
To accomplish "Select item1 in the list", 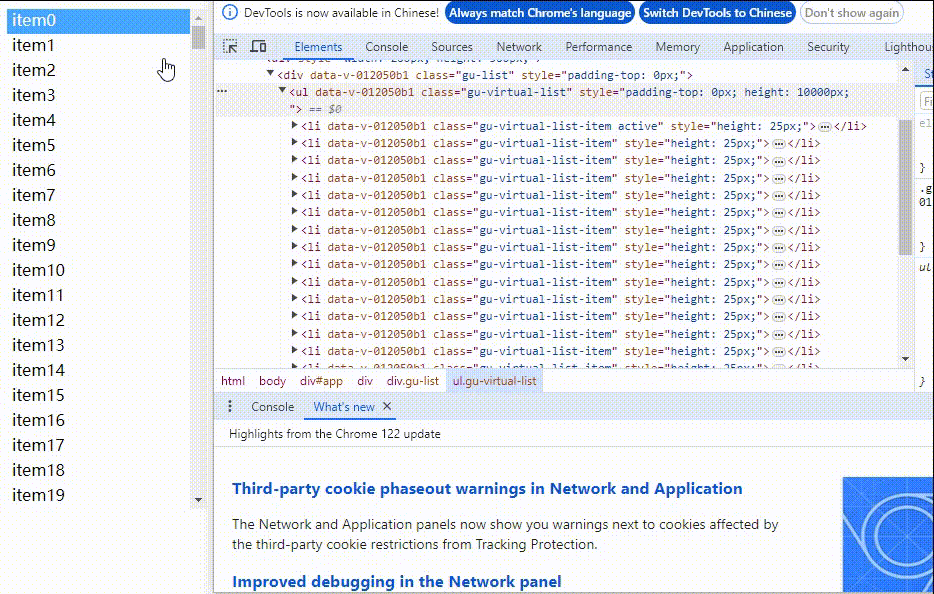I will 98,45.
